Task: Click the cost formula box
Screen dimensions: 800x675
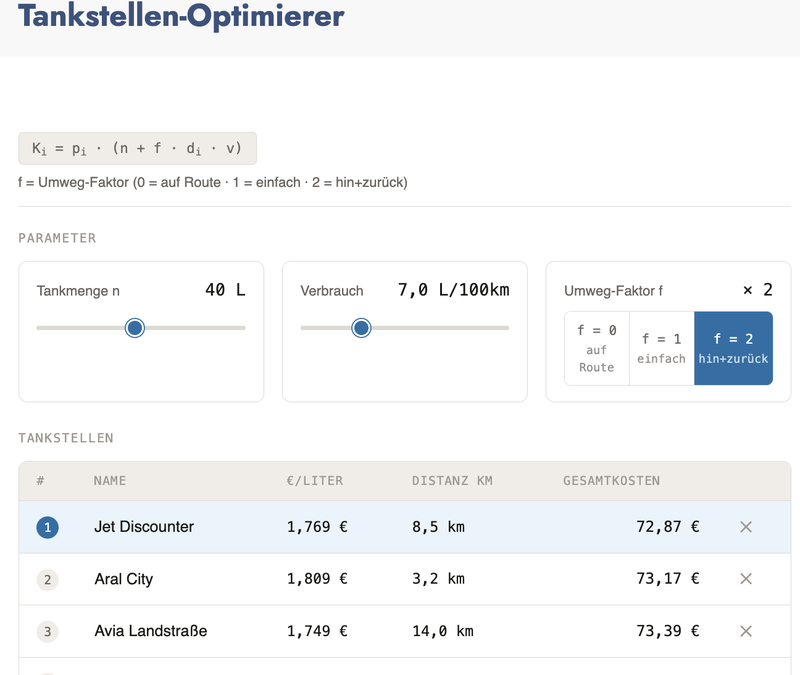Action: (137, 148)
